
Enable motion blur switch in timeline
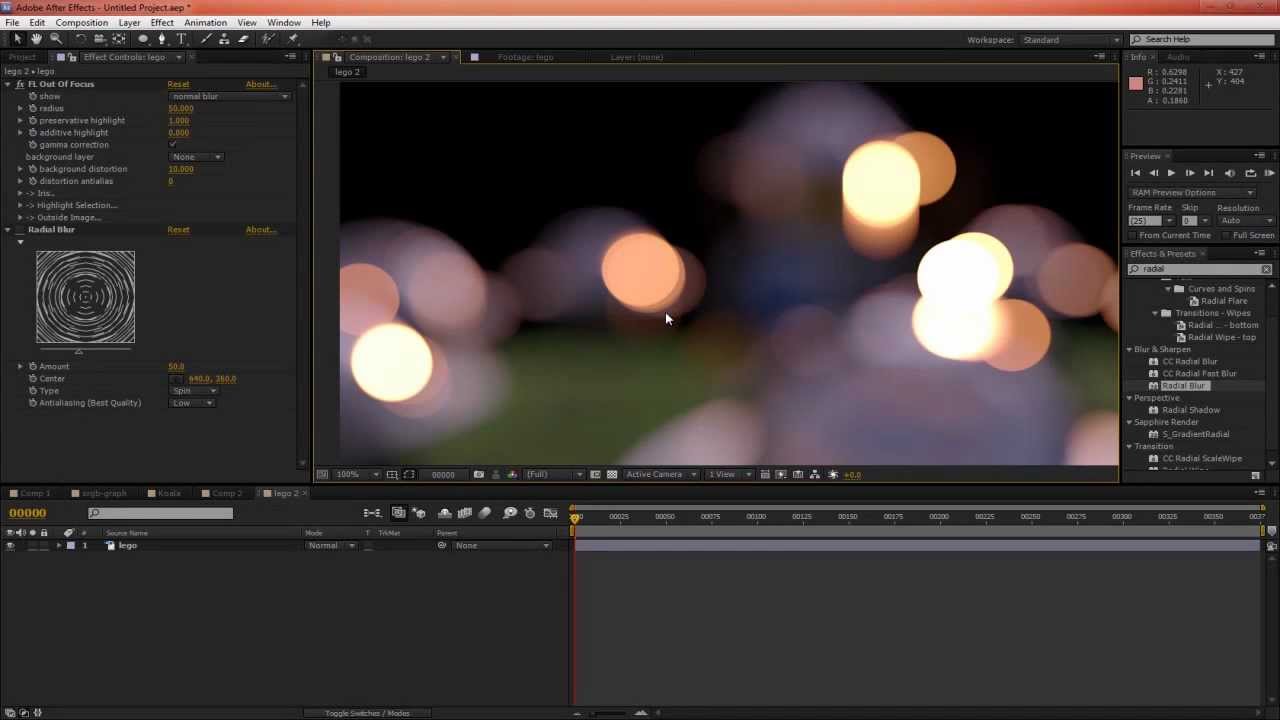tap(484, 513)
